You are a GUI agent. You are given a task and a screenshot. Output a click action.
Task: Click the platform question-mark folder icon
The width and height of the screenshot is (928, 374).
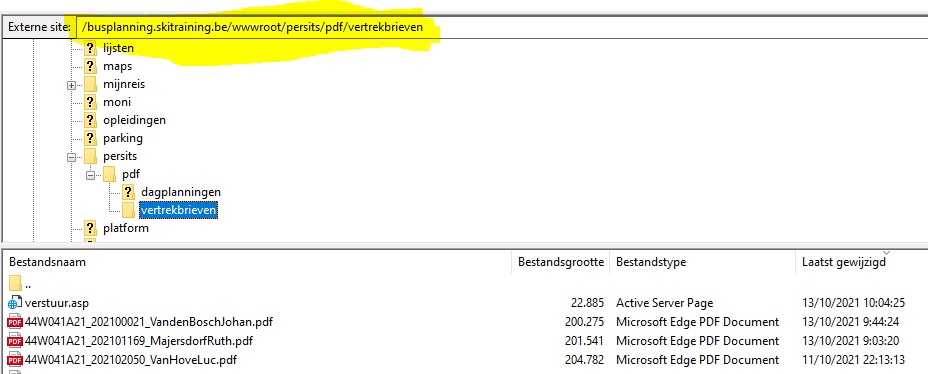pyautogui.click(x=90, y=228)
